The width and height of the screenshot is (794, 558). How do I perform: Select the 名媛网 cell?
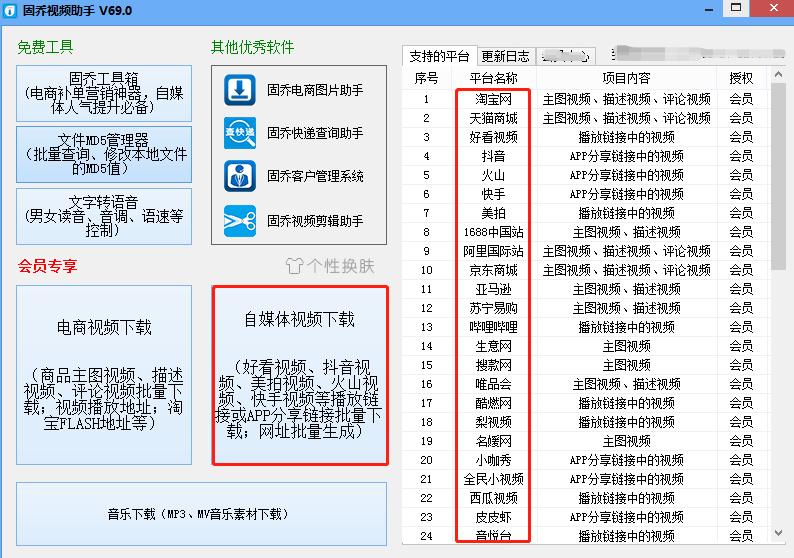[493, 441]
